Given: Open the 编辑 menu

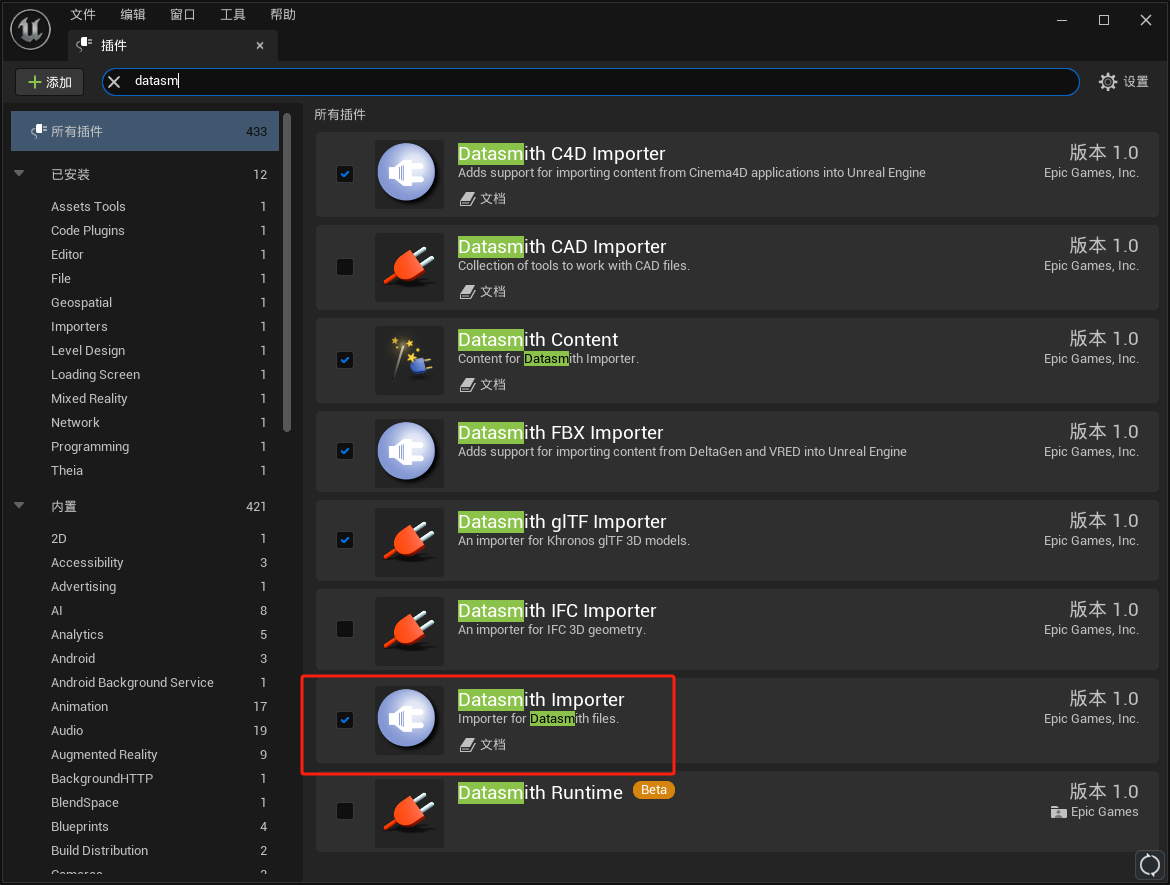Looking at the screenshot, I should pyautogui.click(x=133, y=14).
